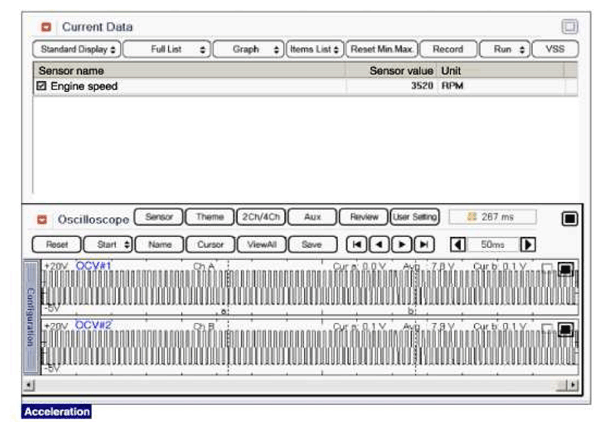Click the horizontal scrollbar right arrow

[571, 384]
